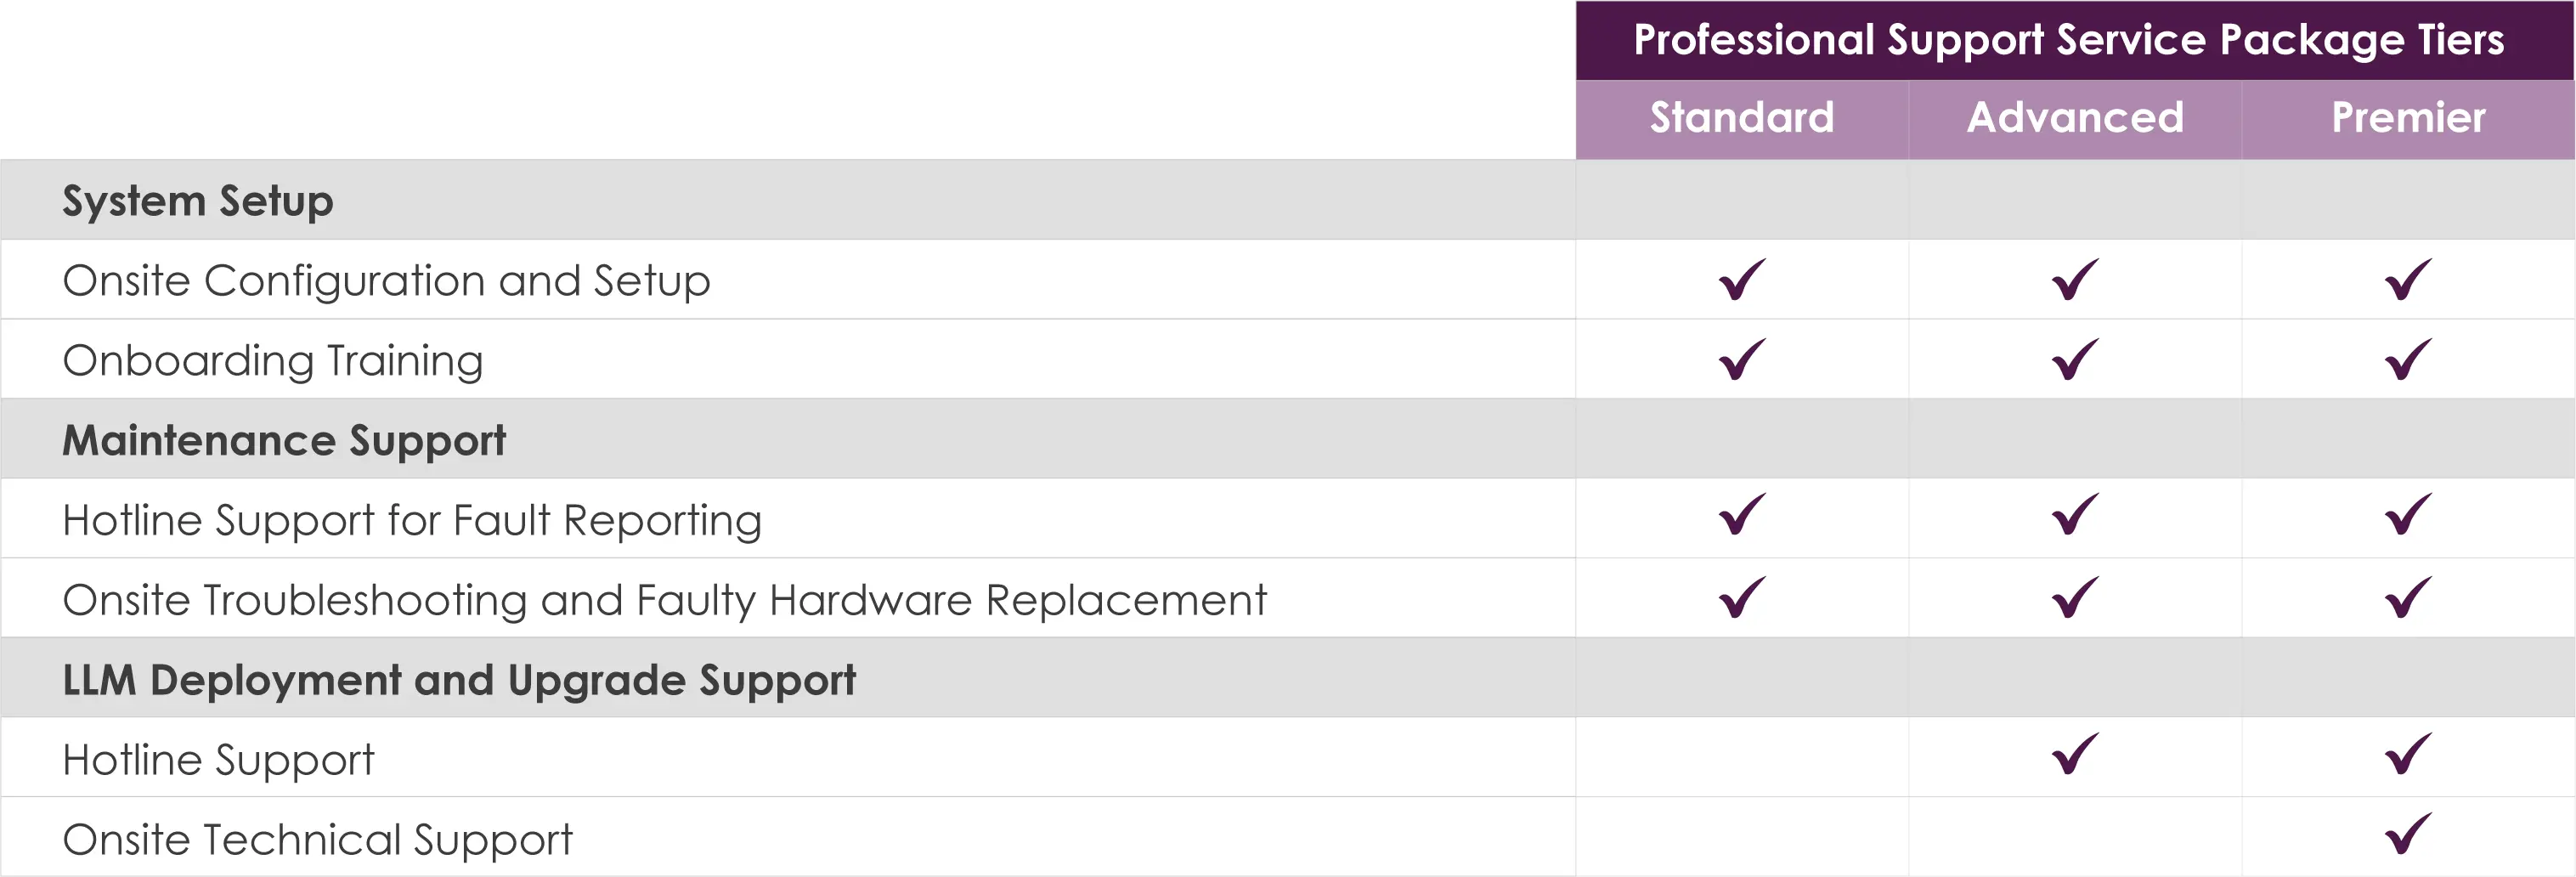This screenshot has width=2576, height=877.
Task: Click the LLM Deployment and Upgrade Support heading
Action: [x=459, y=681]
